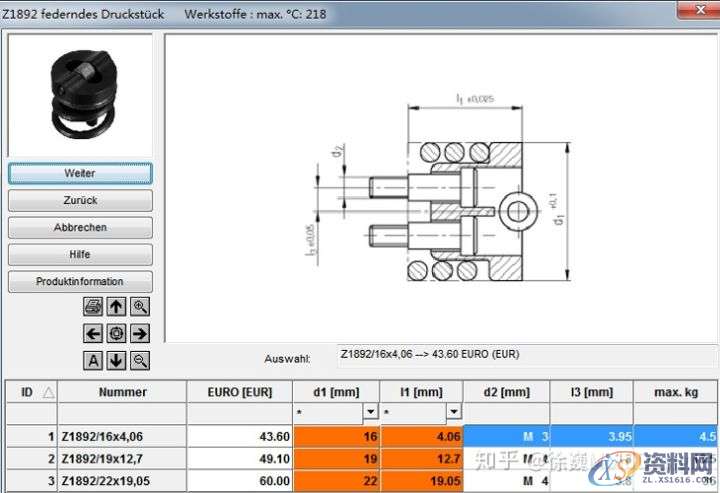This screenshot has width=720, height=493.
Task: Zoom out with magnifier minus icon
Action: pyautogui.click(x=140, y=360)
